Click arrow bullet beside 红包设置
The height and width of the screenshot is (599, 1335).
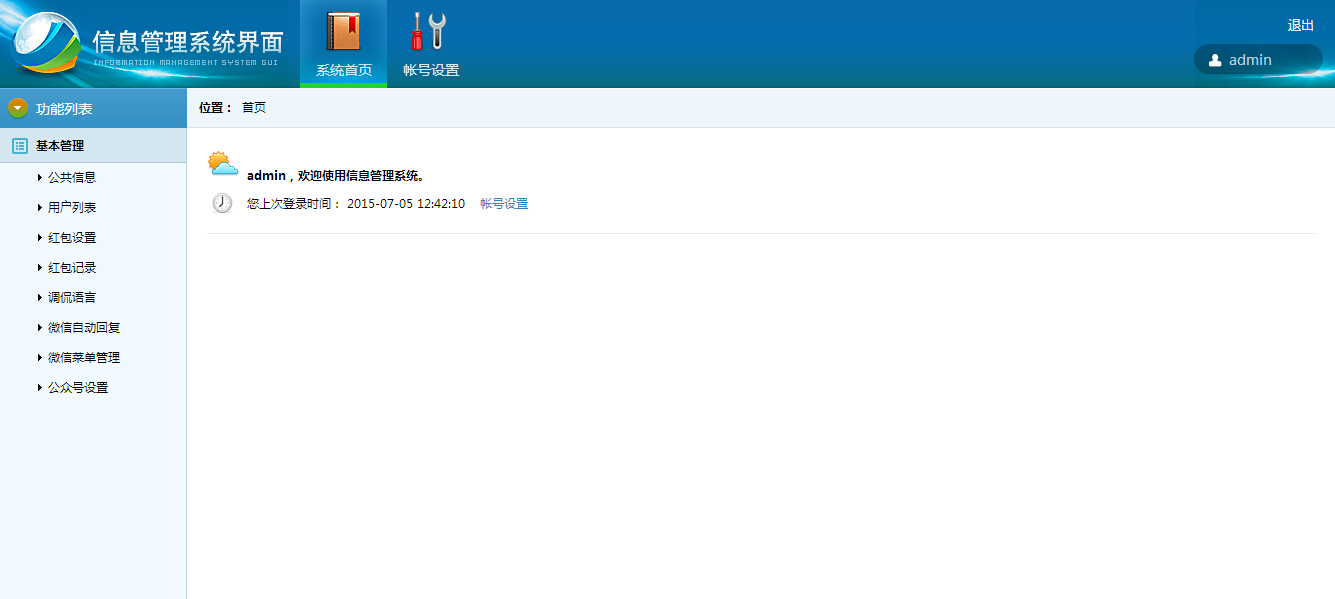(40, 238)
